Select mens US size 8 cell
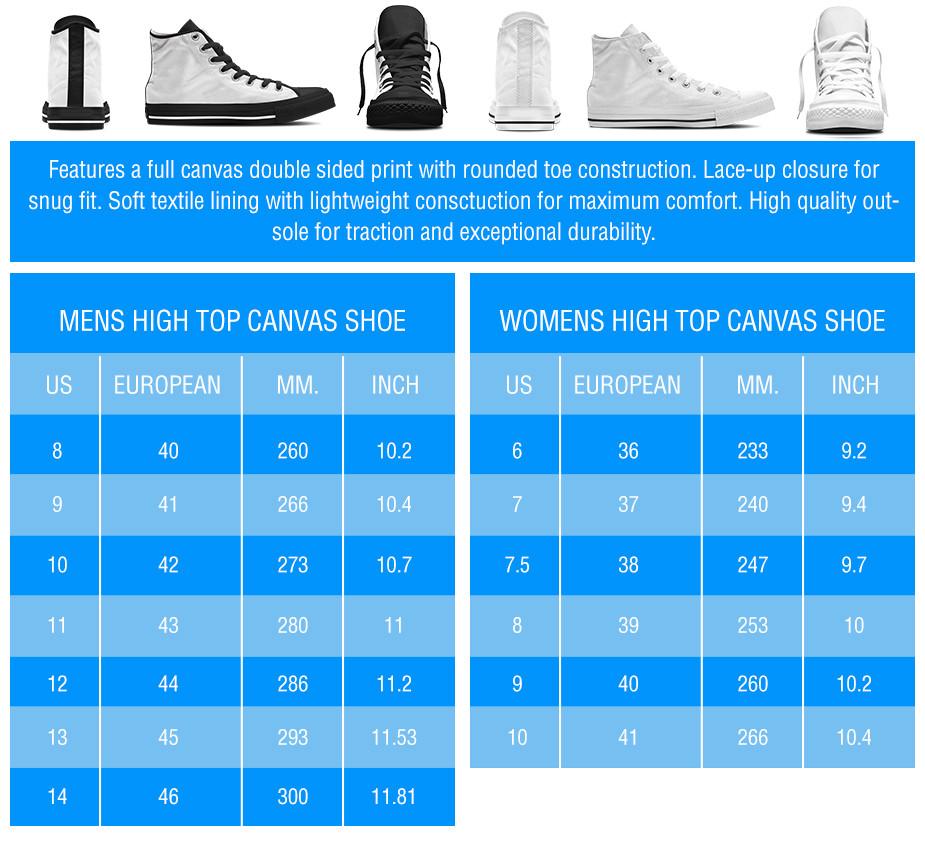The height and width of the screenshot is (844, 925). (57, 451)
